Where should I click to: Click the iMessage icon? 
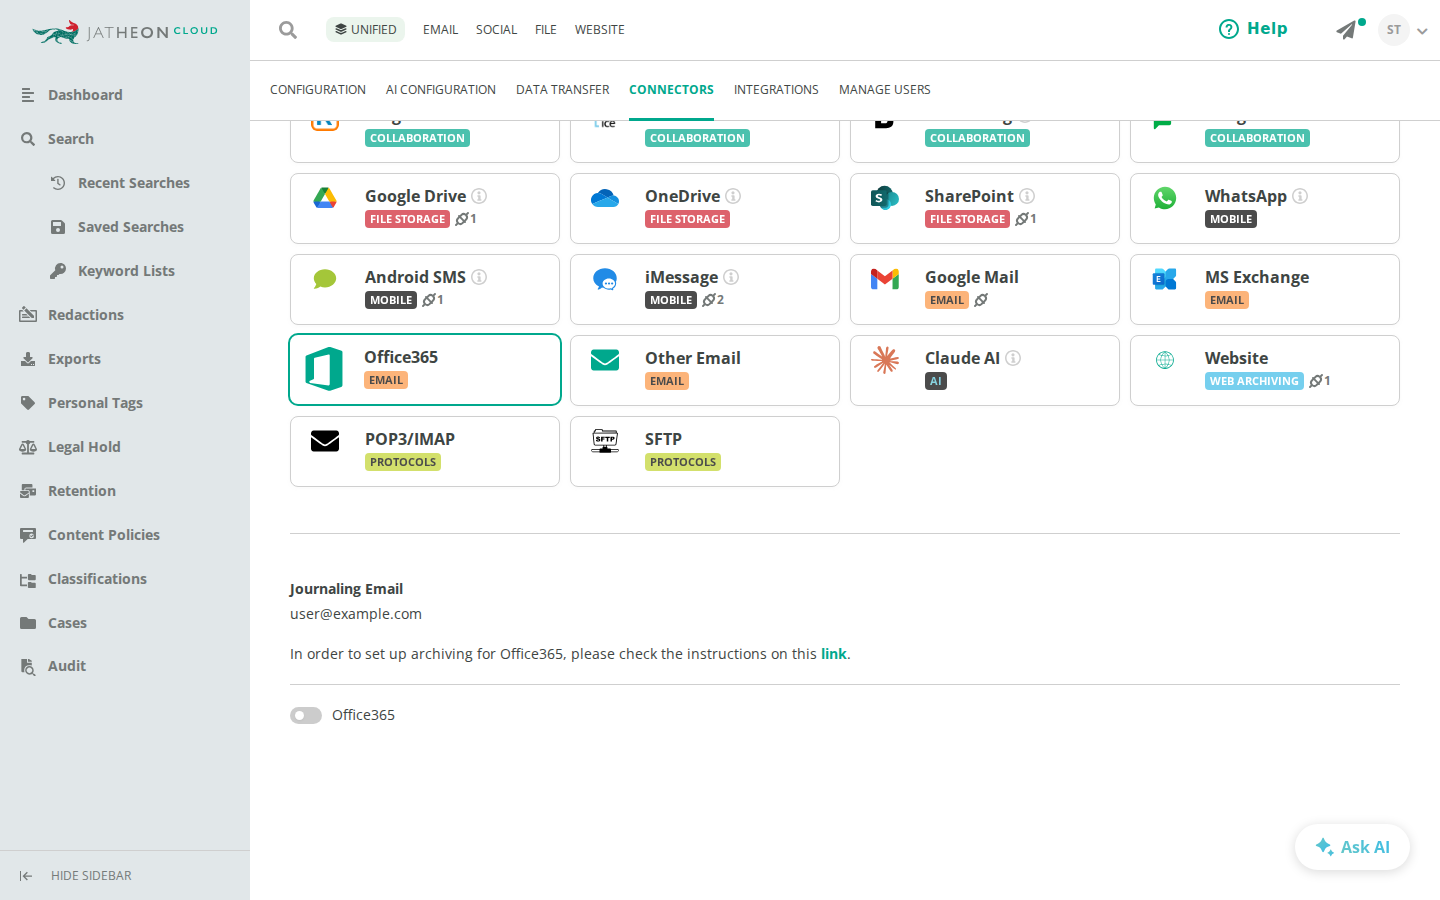click(605, 279)
